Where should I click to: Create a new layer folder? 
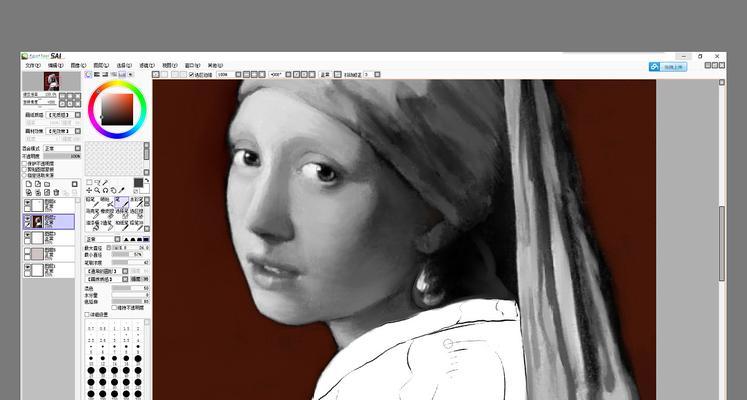tap(47, 184)
